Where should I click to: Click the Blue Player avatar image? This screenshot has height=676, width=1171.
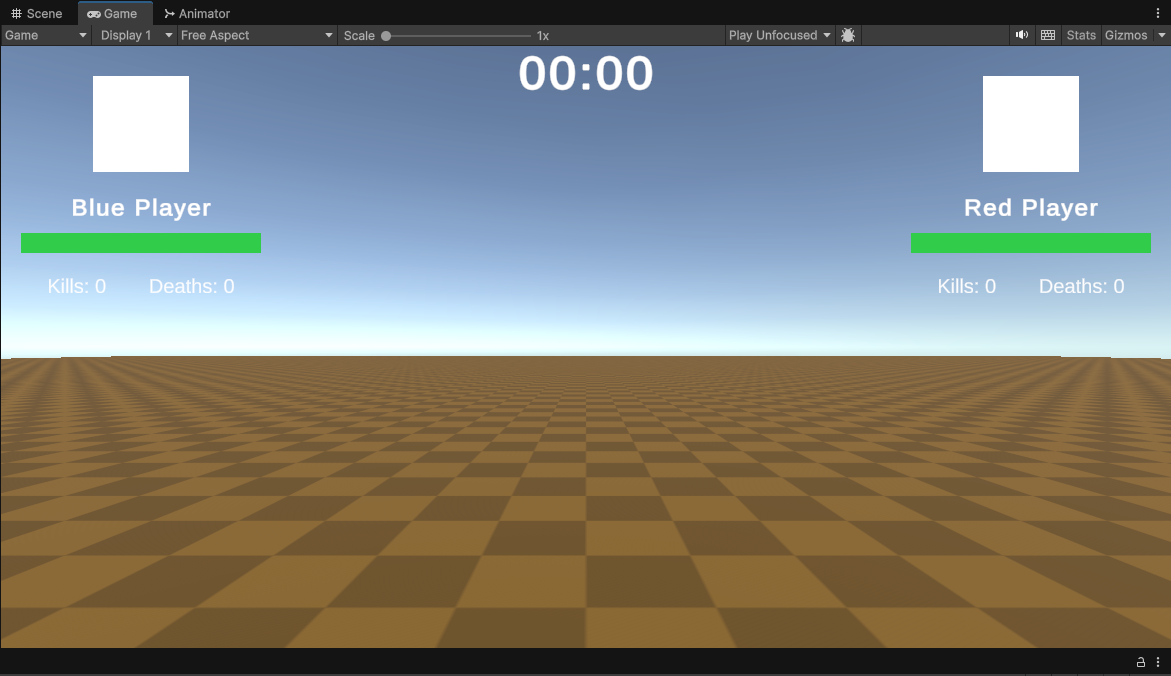coord(141,124)
